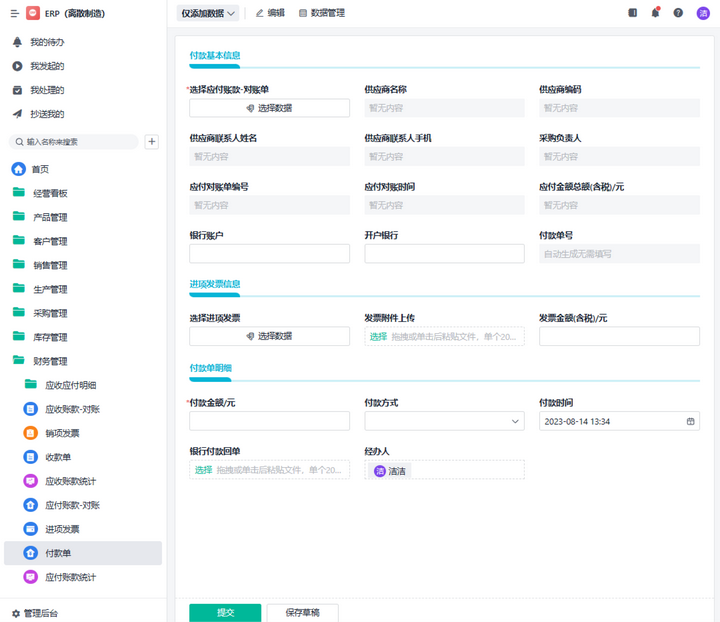Open the help question mark icon
The image size is (720, 622).
(x=678, y=13)
